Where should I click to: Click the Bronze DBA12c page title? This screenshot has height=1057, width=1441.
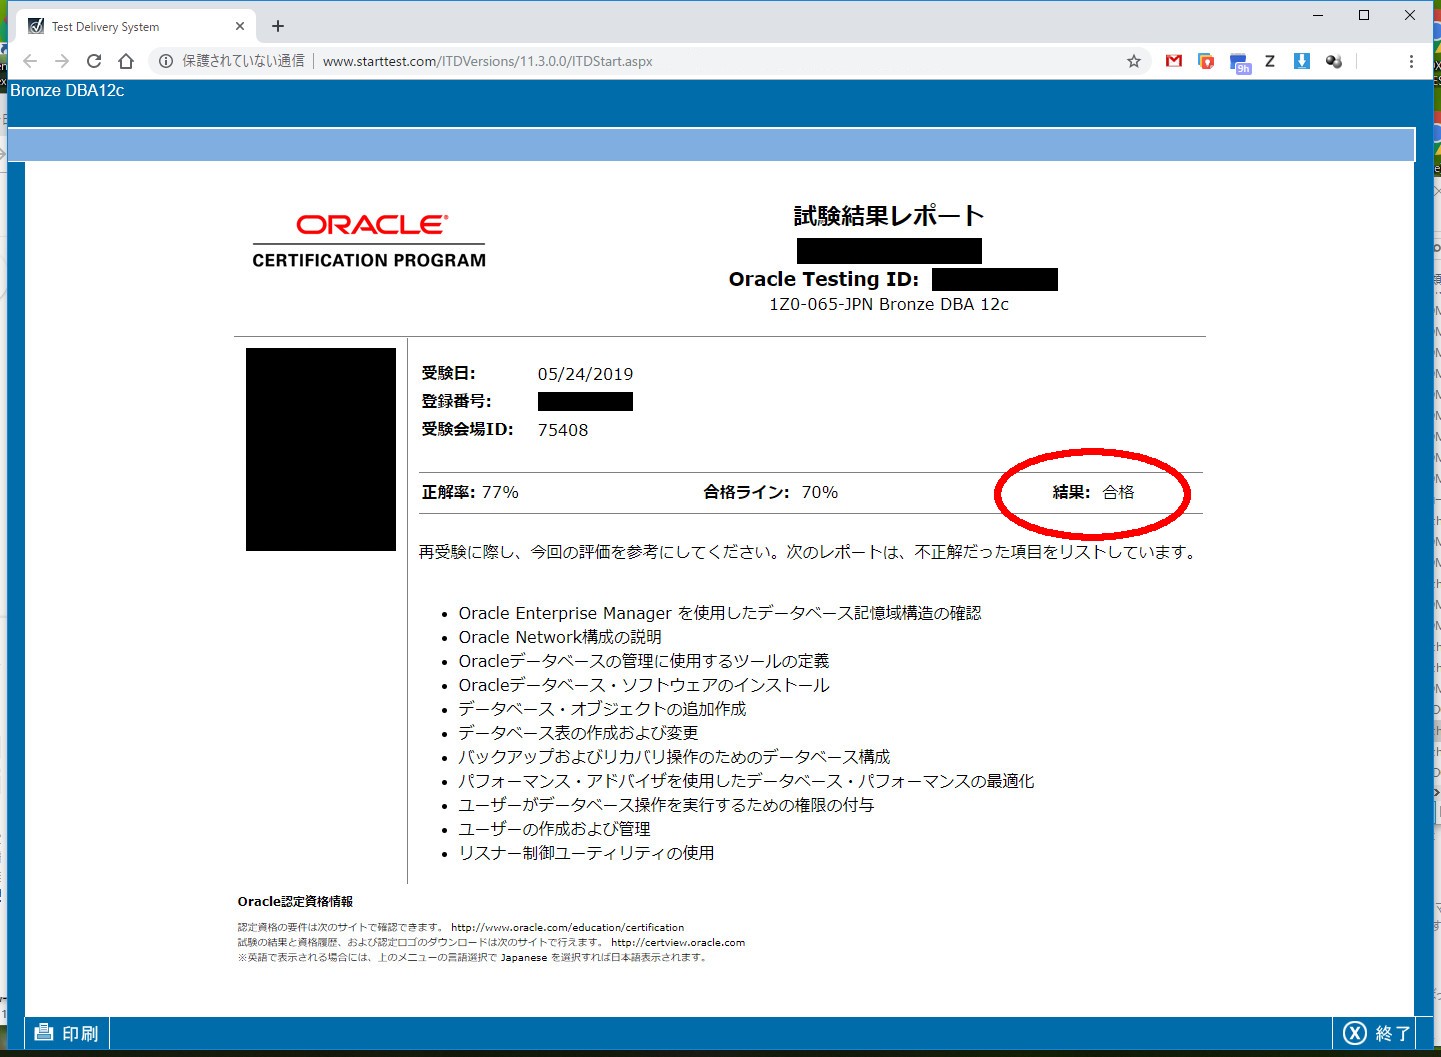pyautogui.click(x=67, y=90)
